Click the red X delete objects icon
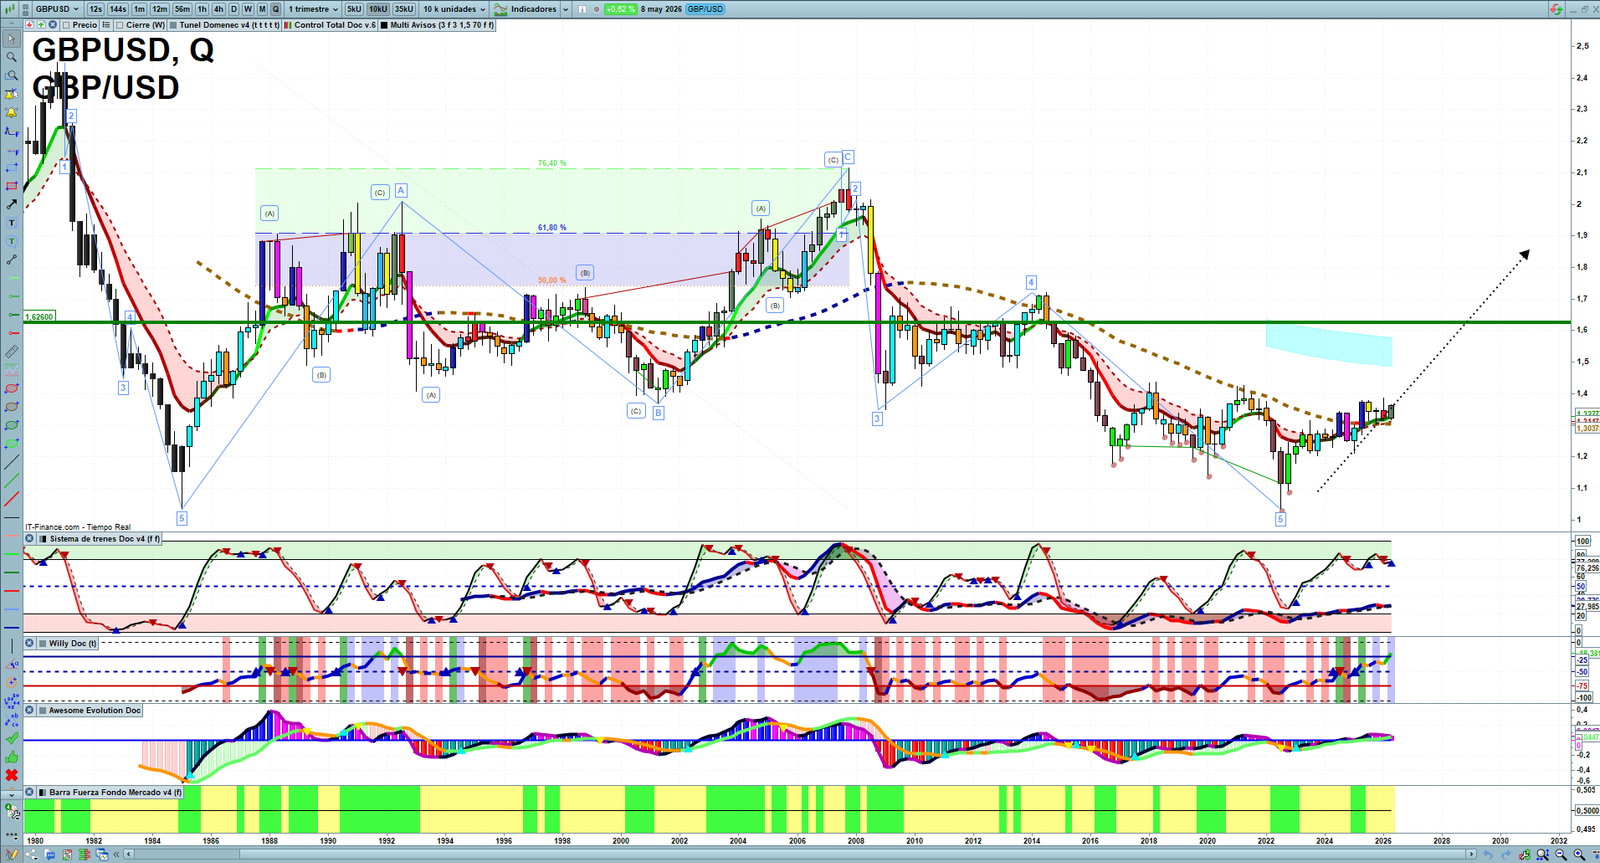1600x863 pixels. [11, 775]
